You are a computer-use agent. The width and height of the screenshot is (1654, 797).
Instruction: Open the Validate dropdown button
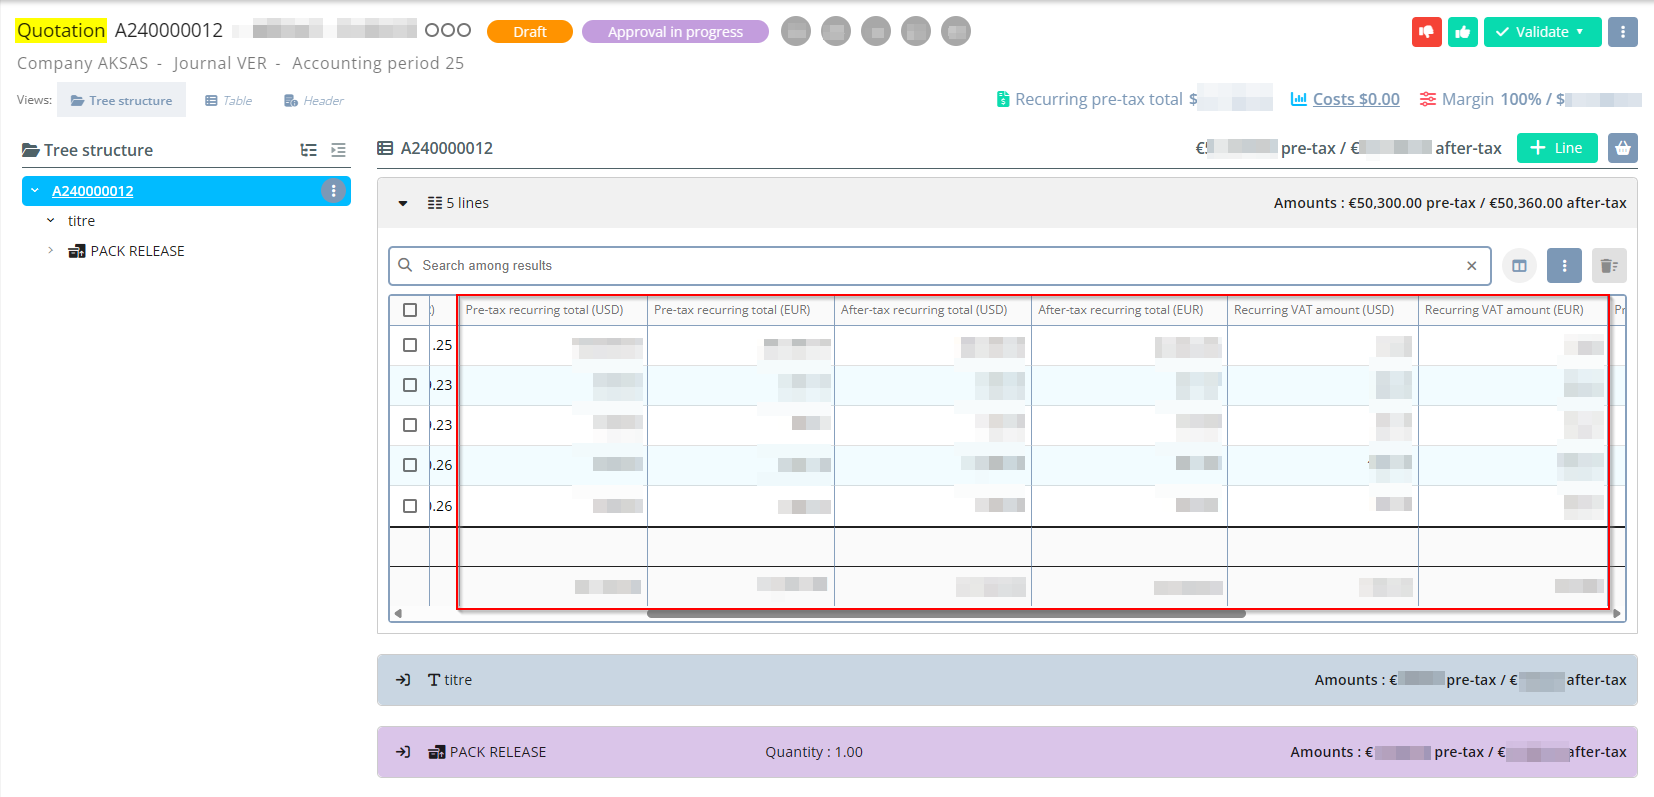(1542, 32)
